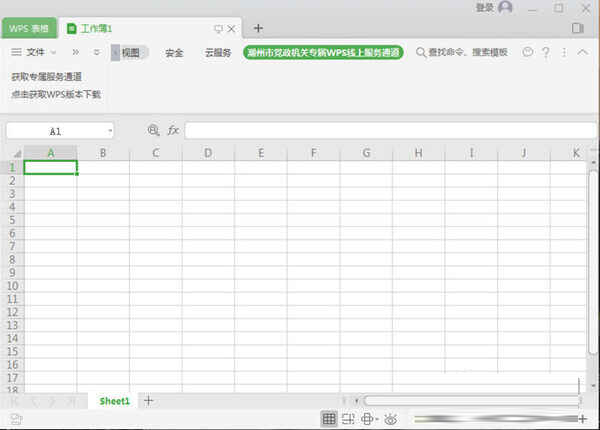Click the horizontal scrollbar track
This screenshot has width=600, height=430.
point(472,401)
